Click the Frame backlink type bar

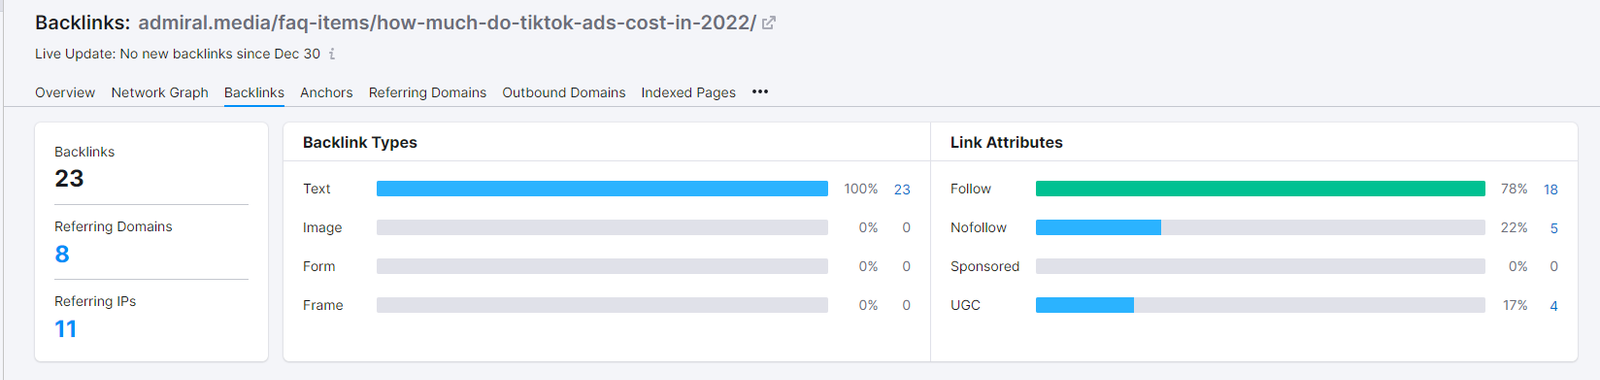click(x=602, y=305)
